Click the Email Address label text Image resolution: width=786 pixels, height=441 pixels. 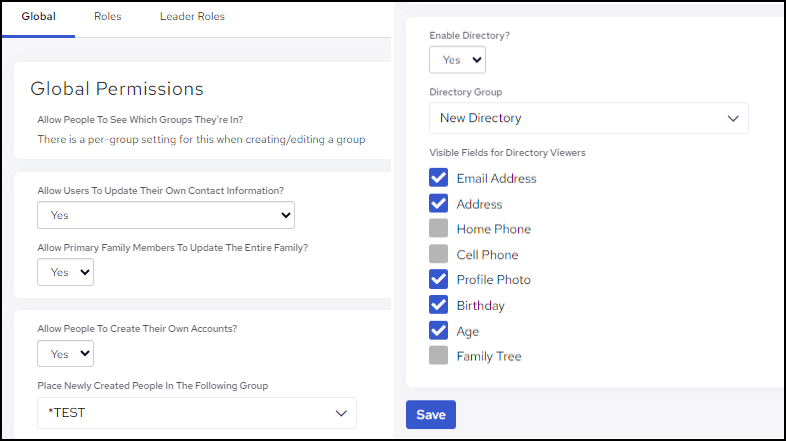click(x=496, y=178)
